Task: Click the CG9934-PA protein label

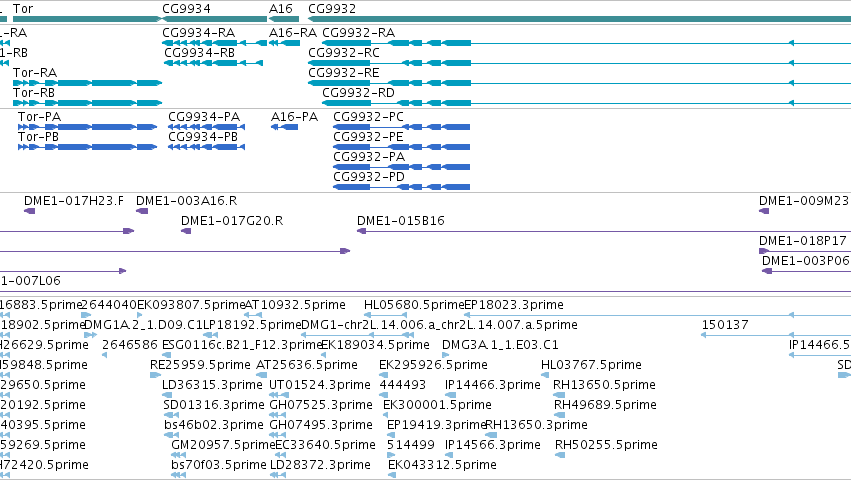Action: (204, 117)
